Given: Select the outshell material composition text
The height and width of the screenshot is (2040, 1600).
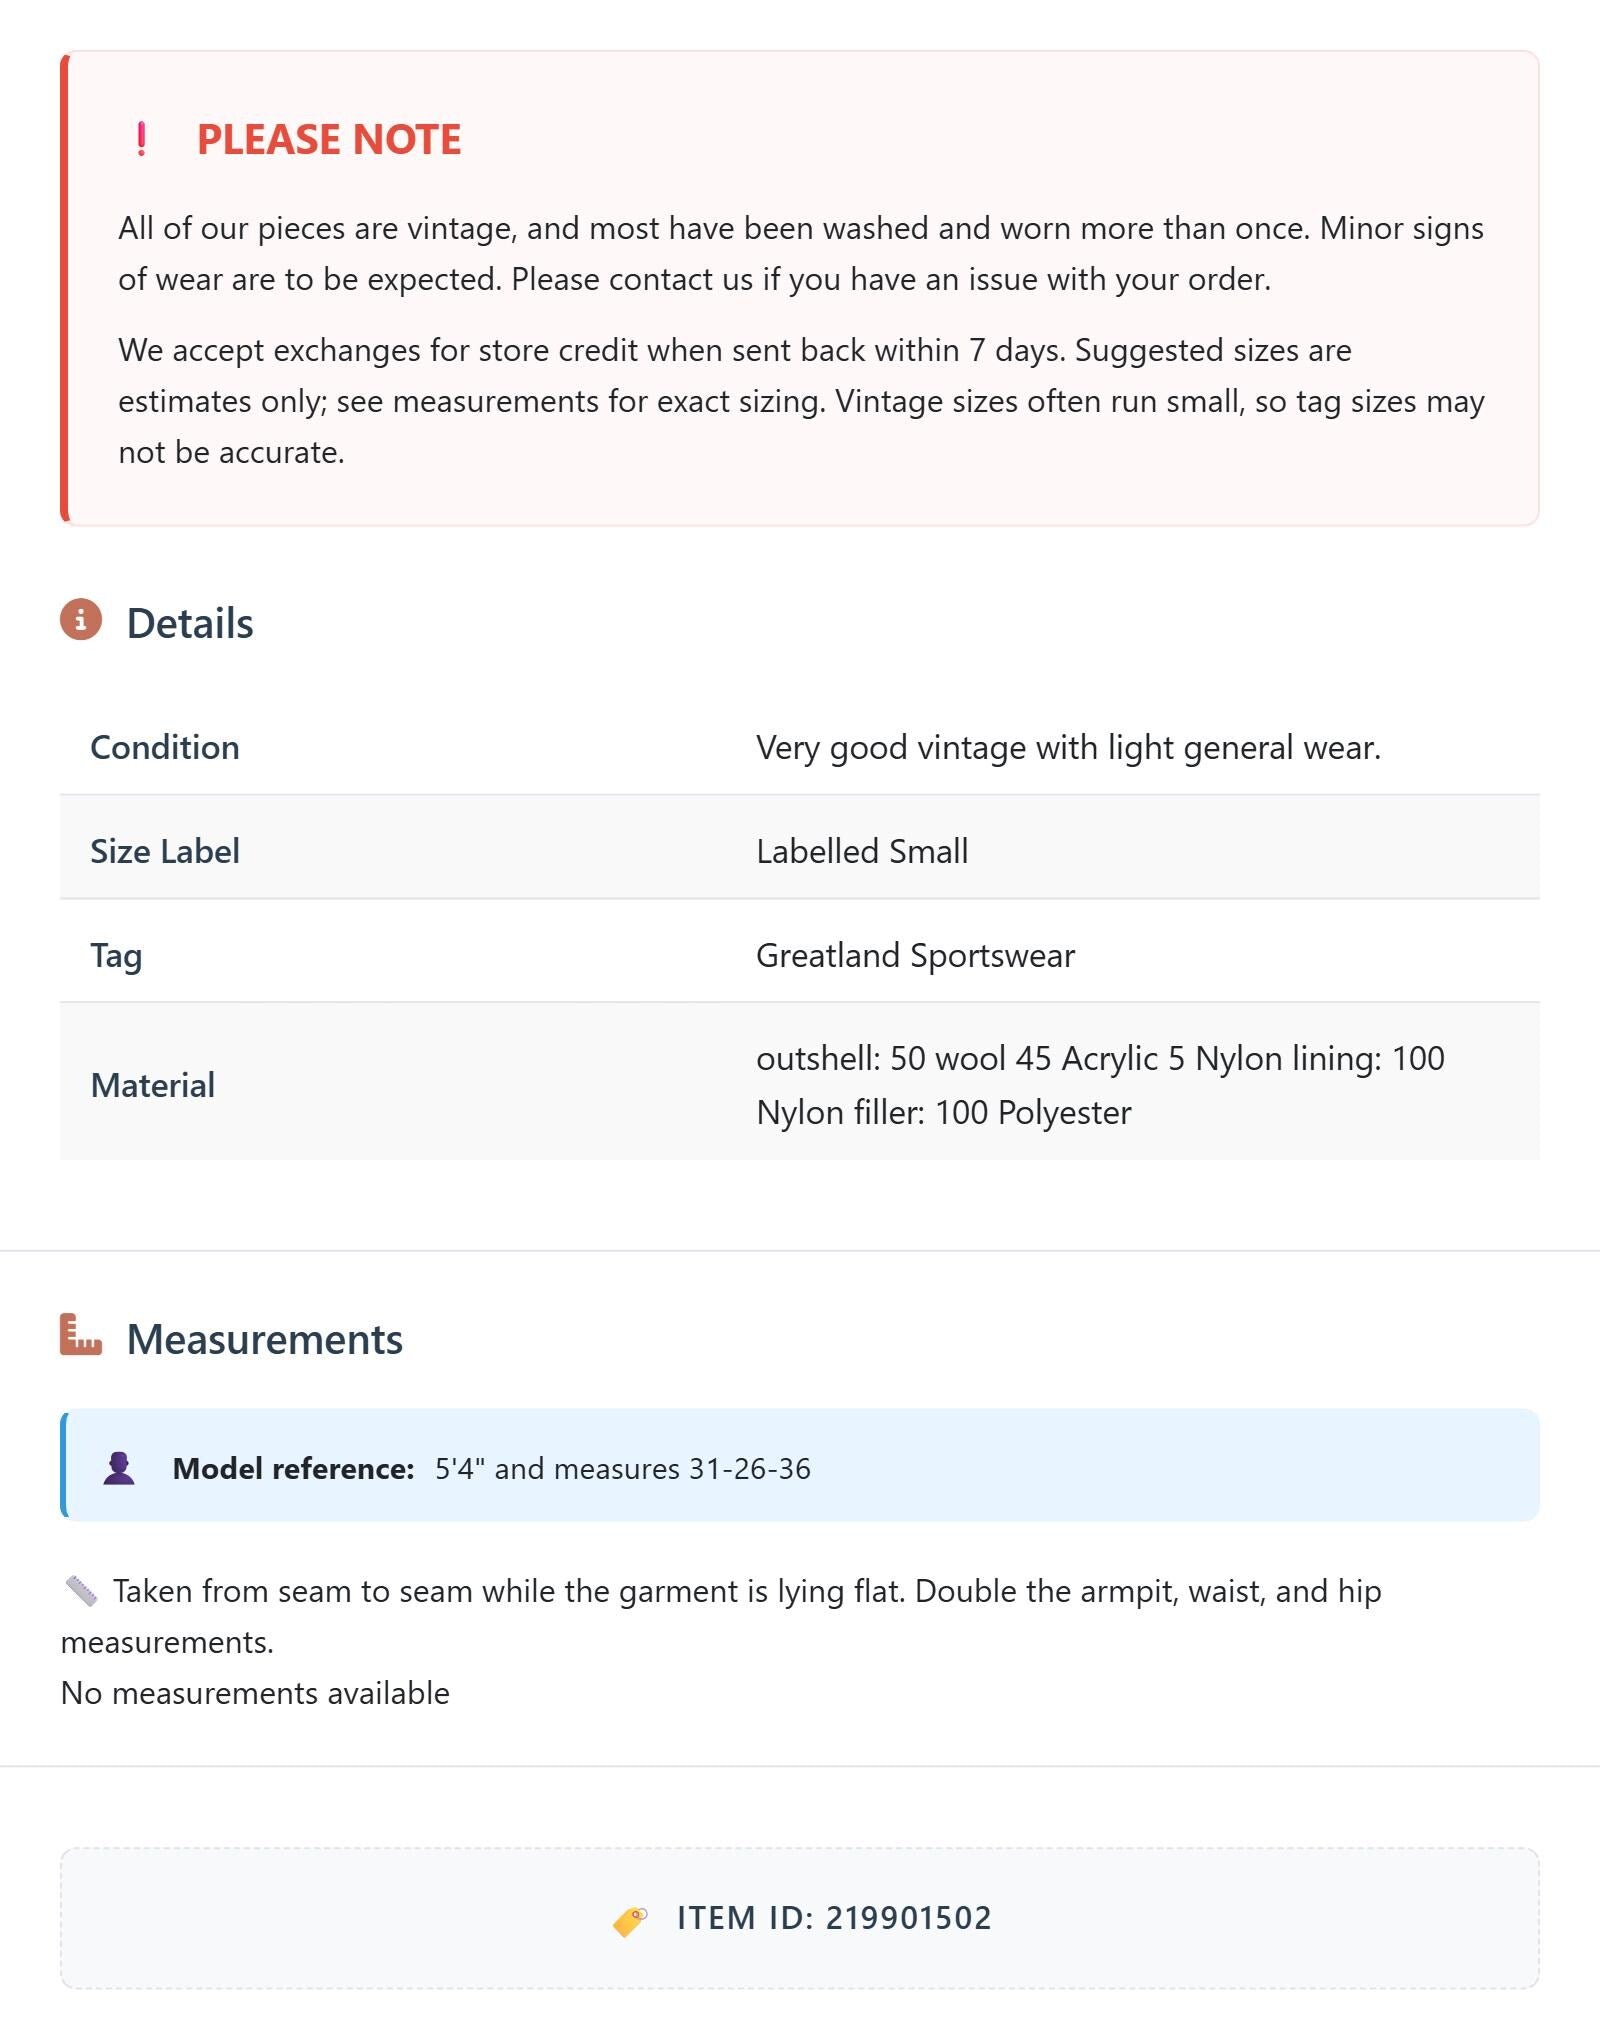Looking at the screenshot, I should [1100, 1085].
